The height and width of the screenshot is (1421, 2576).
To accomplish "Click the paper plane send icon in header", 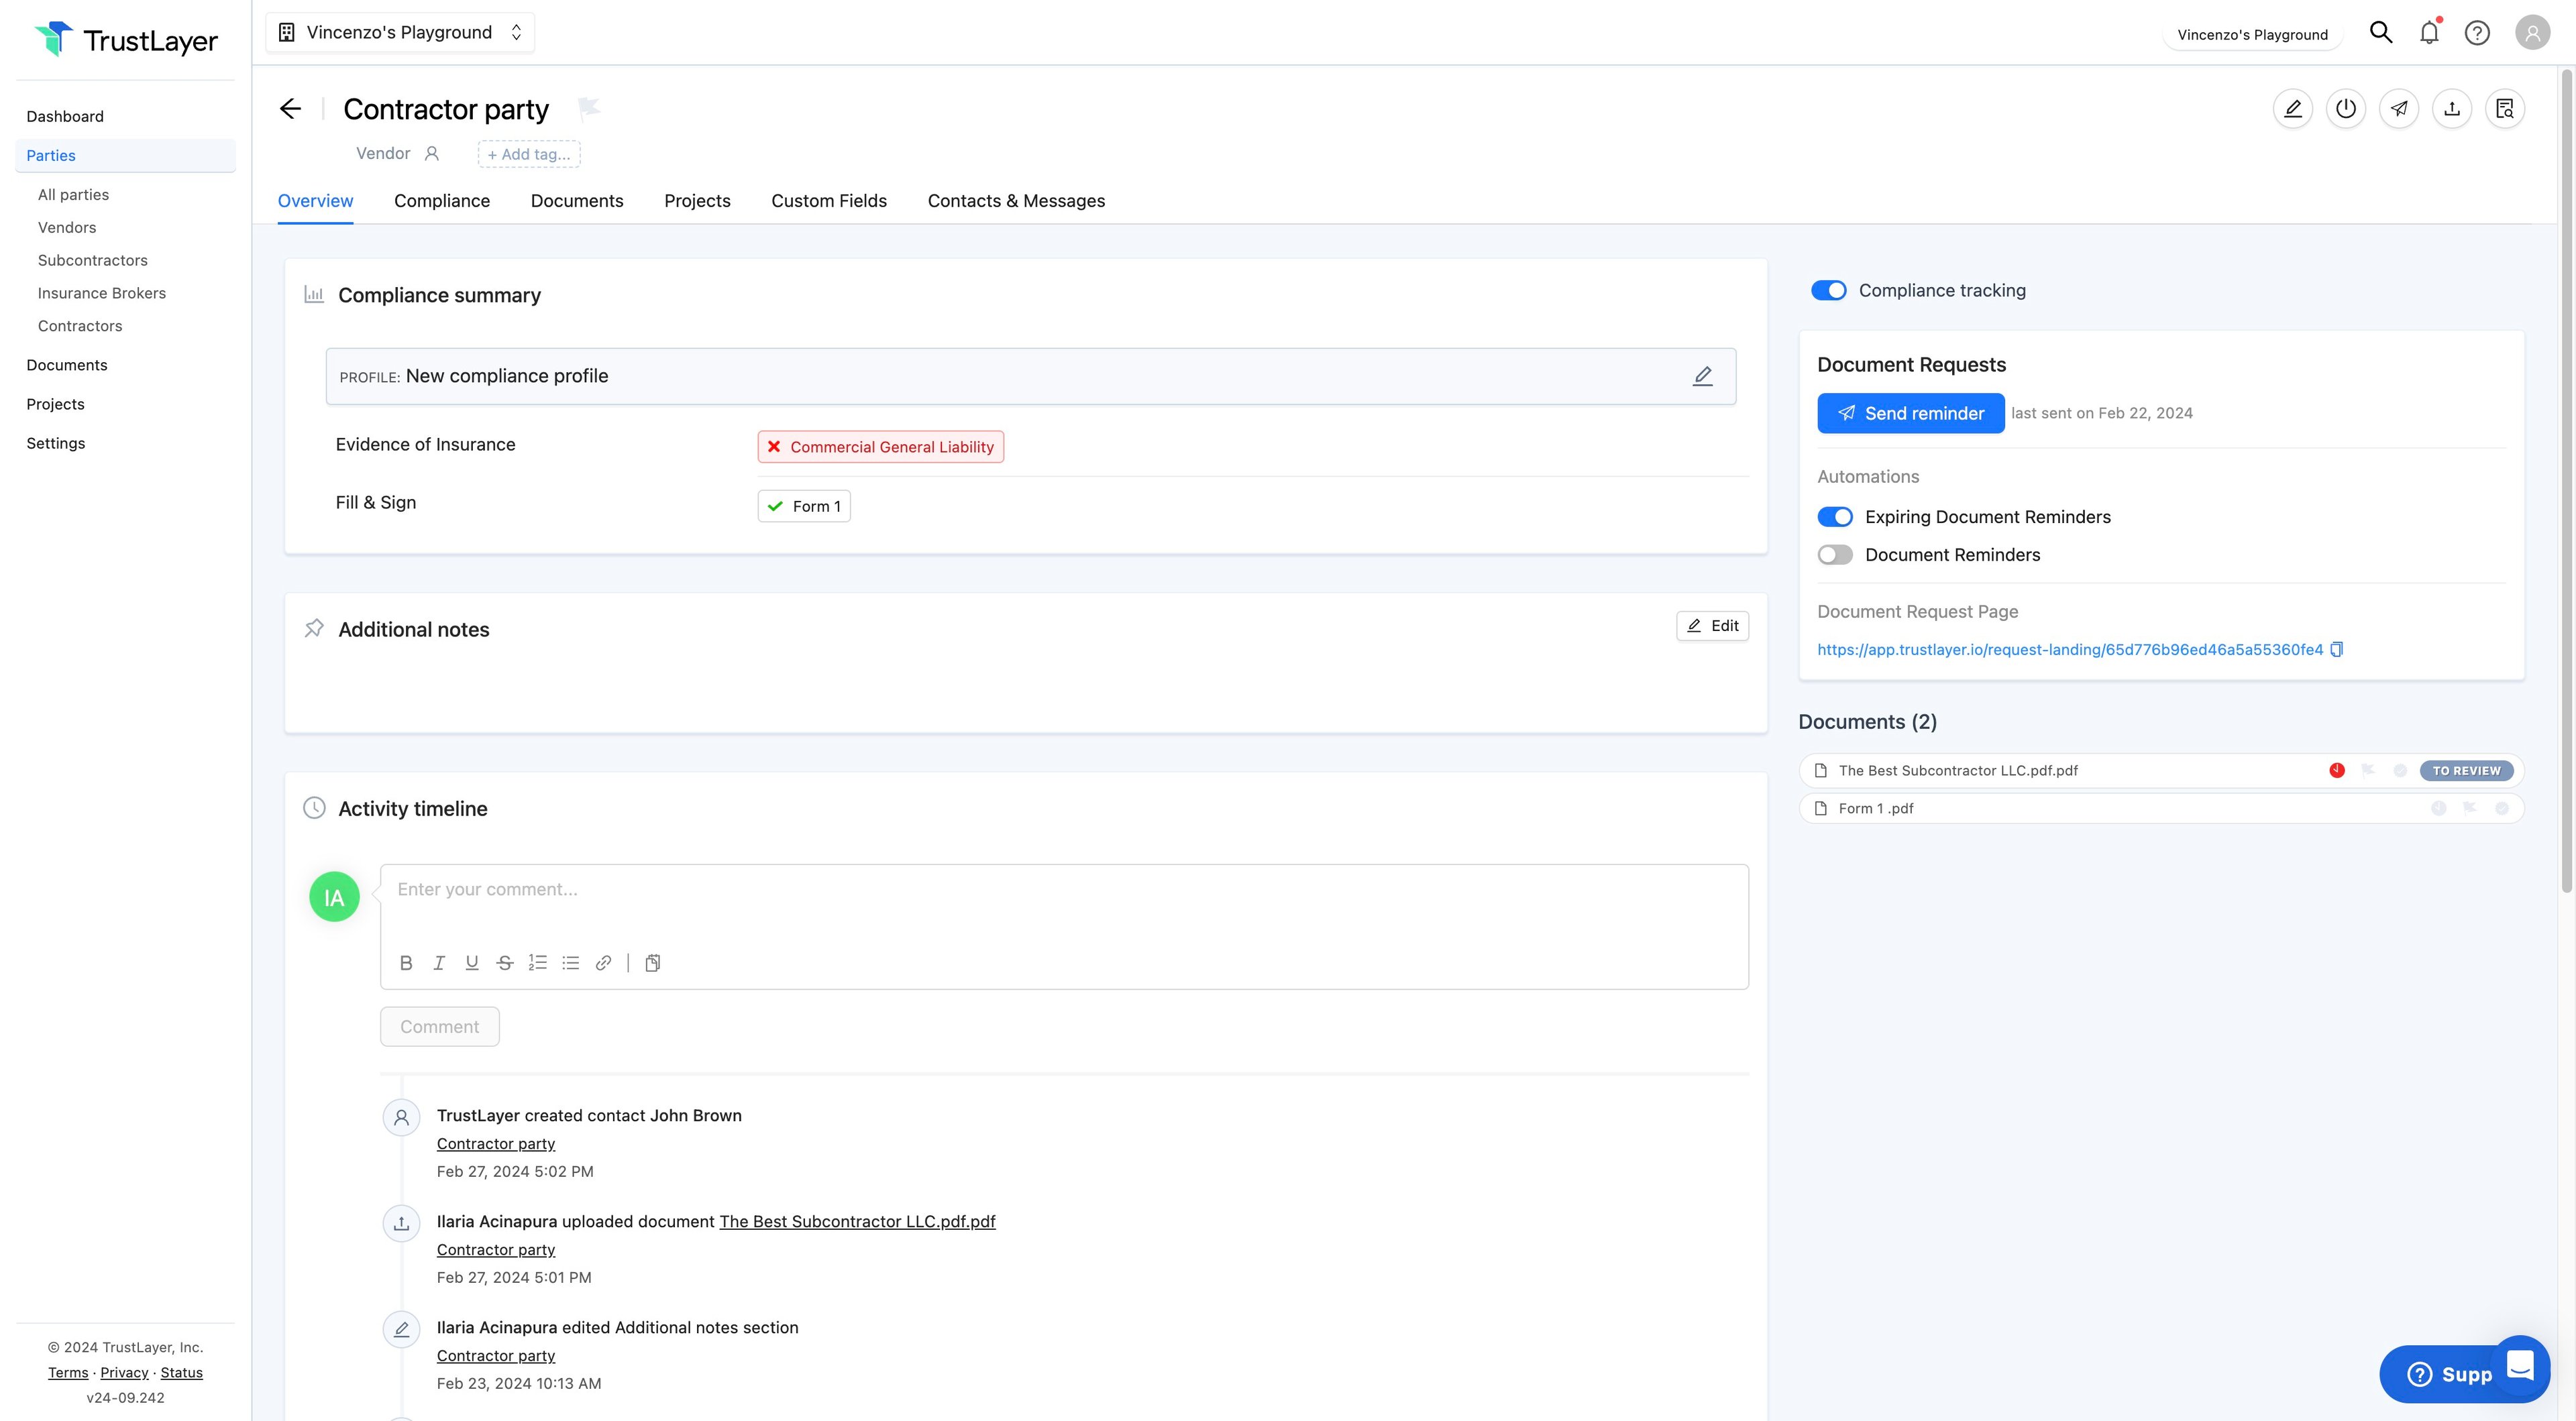I will coord(2398,109).
